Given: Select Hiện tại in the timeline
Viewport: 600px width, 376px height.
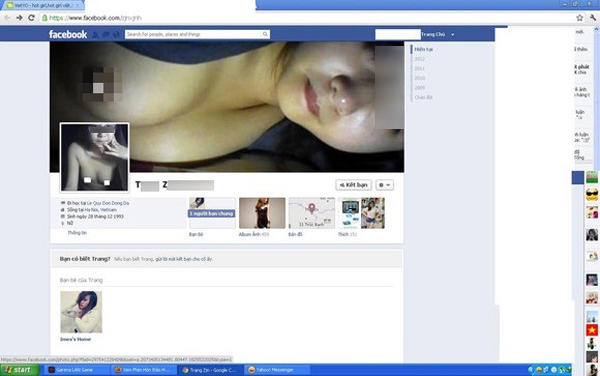Looking at the screenshot, I should click(424, 49).
